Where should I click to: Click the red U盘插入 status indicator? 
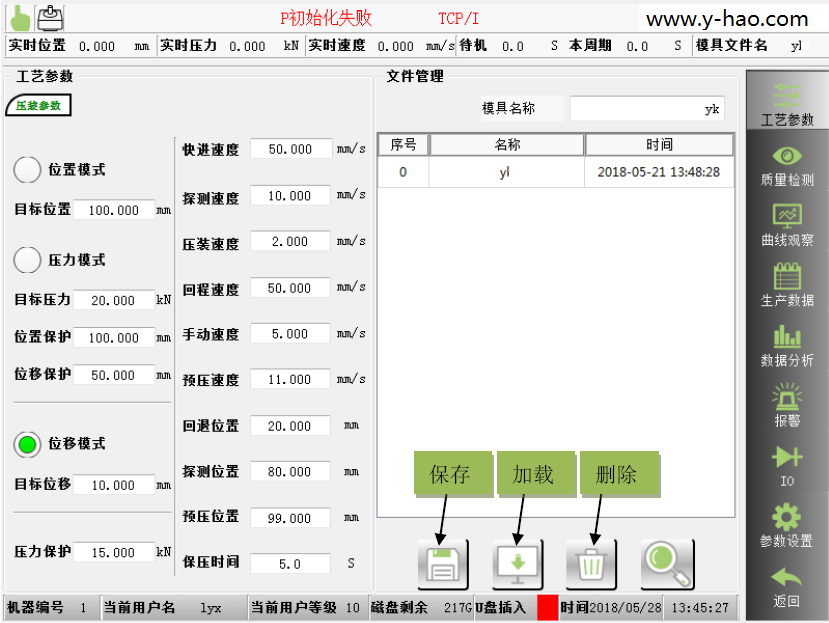pyautogui.click(x=547, y=607)
